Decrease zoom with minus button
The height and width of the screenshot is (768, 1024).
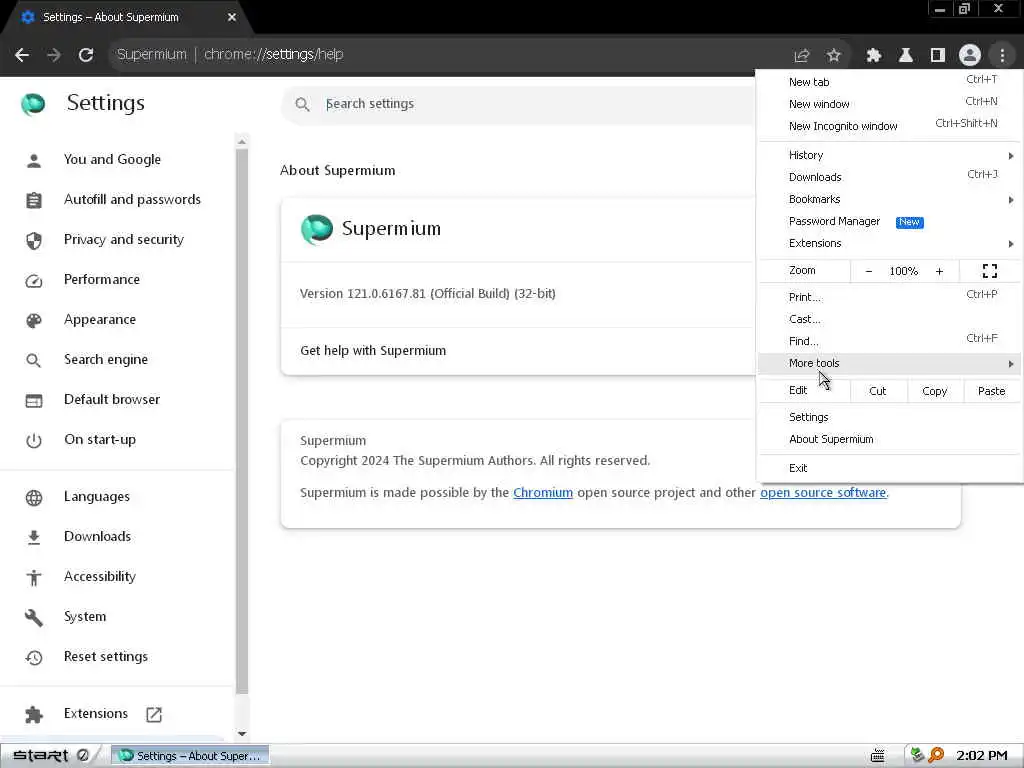tap(869, 271)
